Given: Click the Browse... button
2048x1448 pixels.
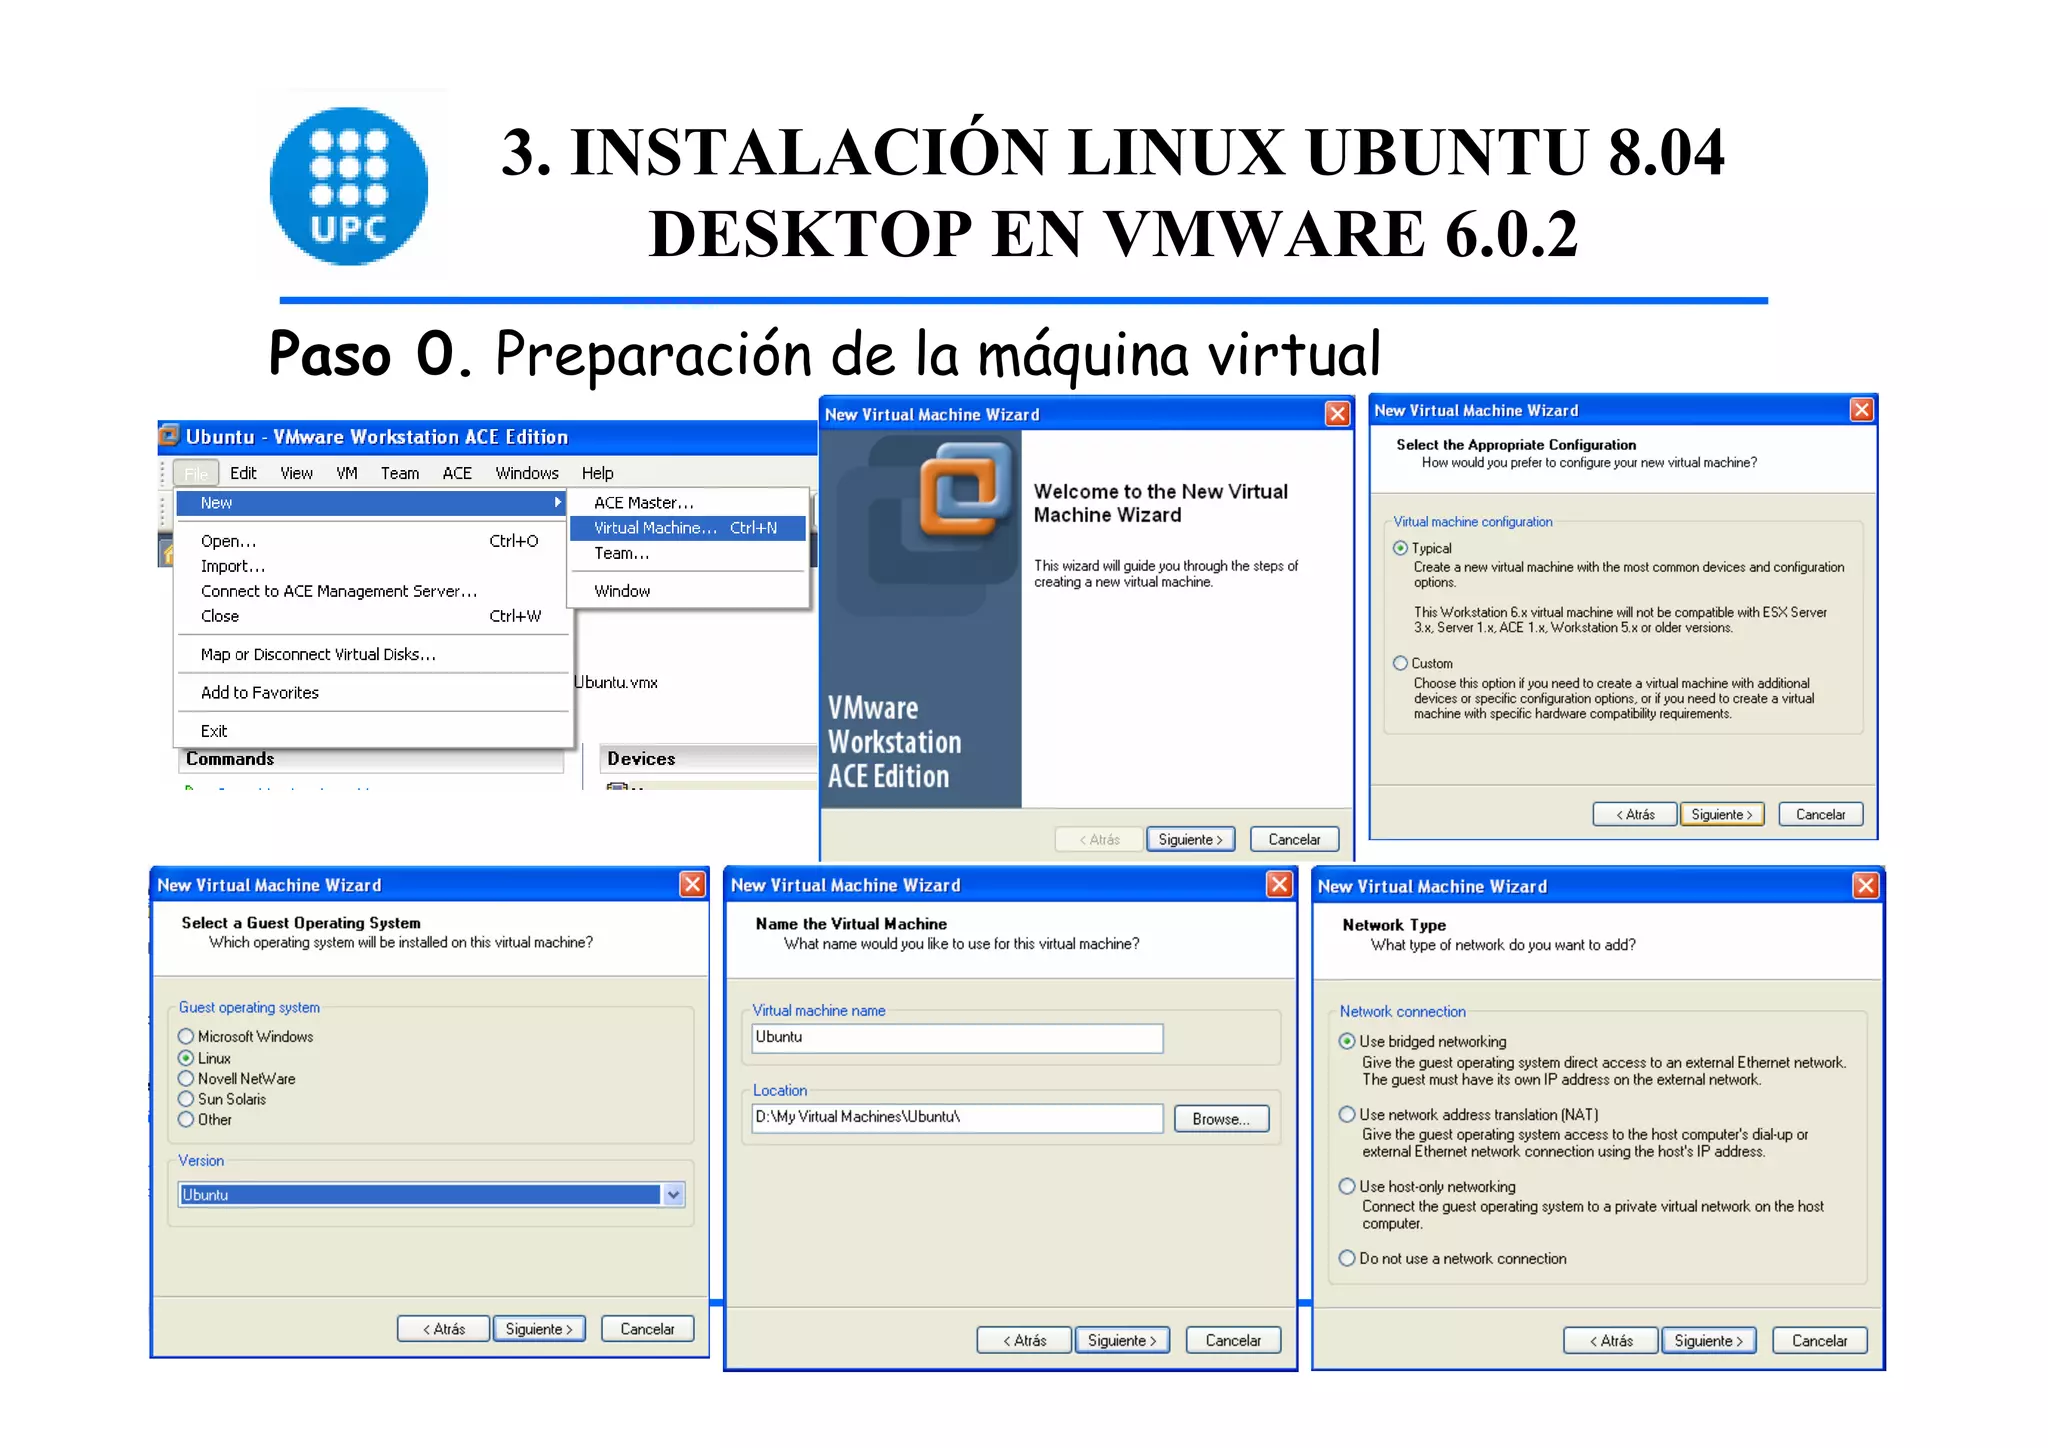Looking at the screenshot, I should point(1221,1119).
